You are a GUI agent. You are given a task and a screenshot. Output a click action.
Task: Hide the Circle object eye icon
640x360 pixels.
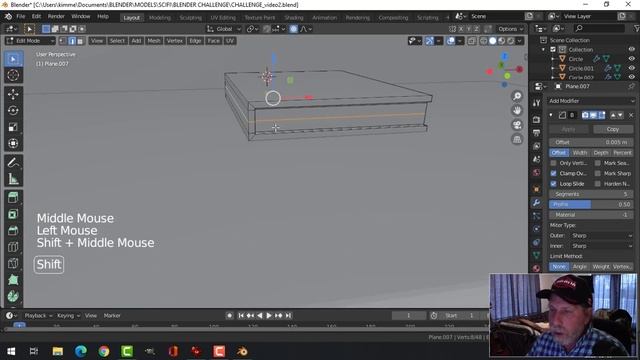click(631, 59)
